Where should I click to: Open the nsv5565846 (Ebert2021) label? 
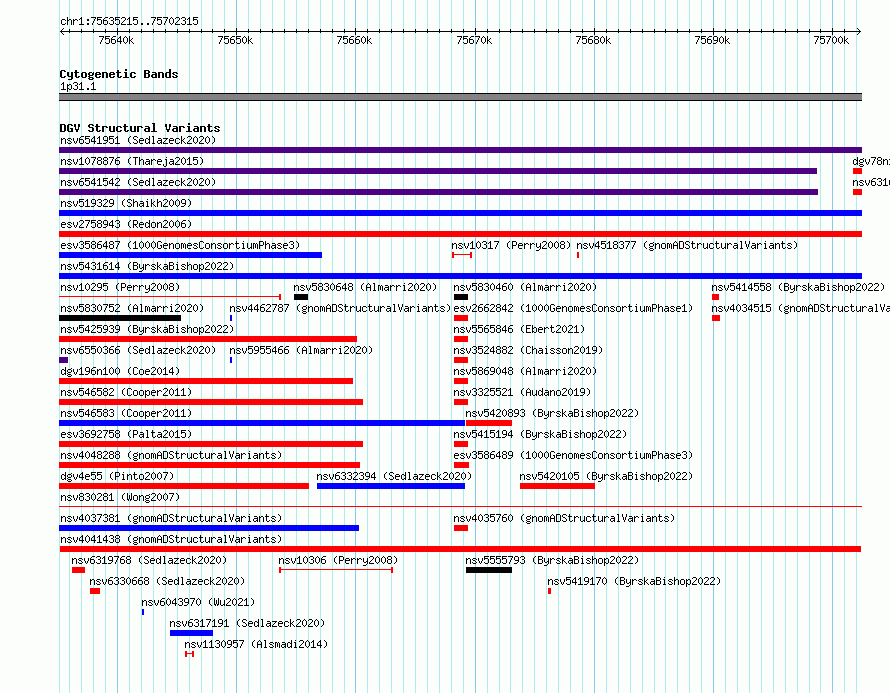click(x=519, y=329)
